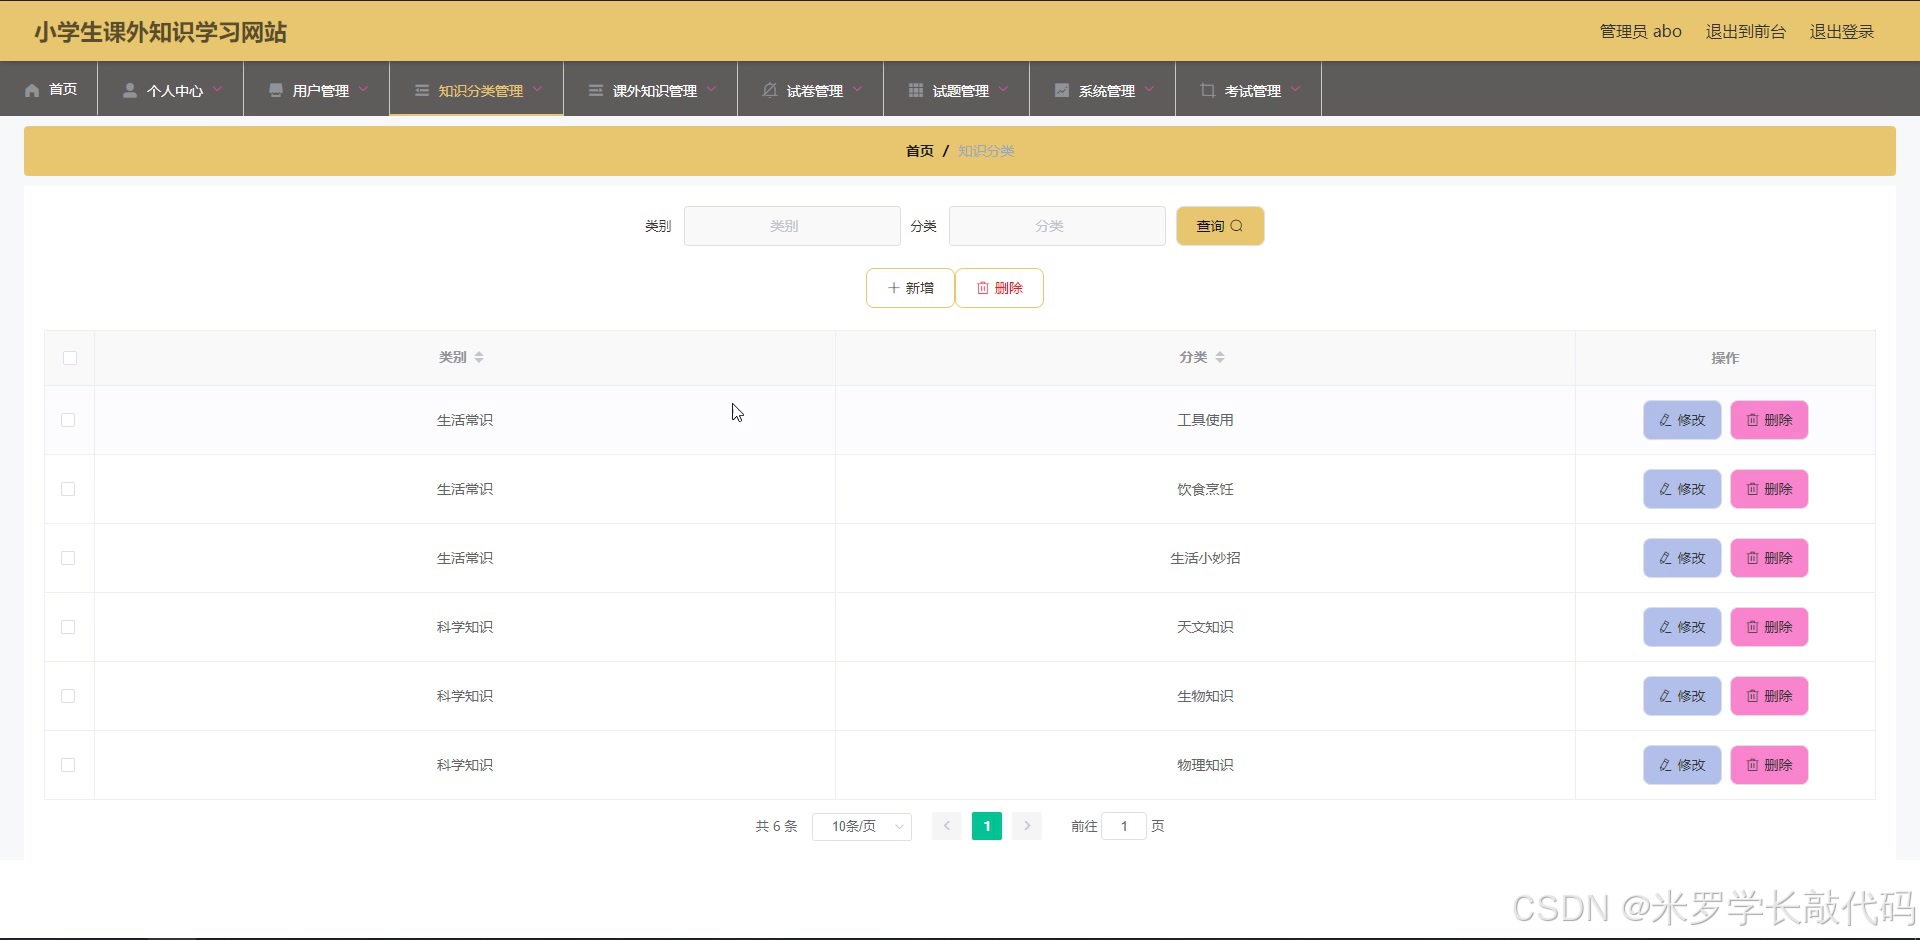1920x940 pixels.
Task: Click the trash icon on top 删除 button
Action: pyautogui.click(x=982, y=288)
